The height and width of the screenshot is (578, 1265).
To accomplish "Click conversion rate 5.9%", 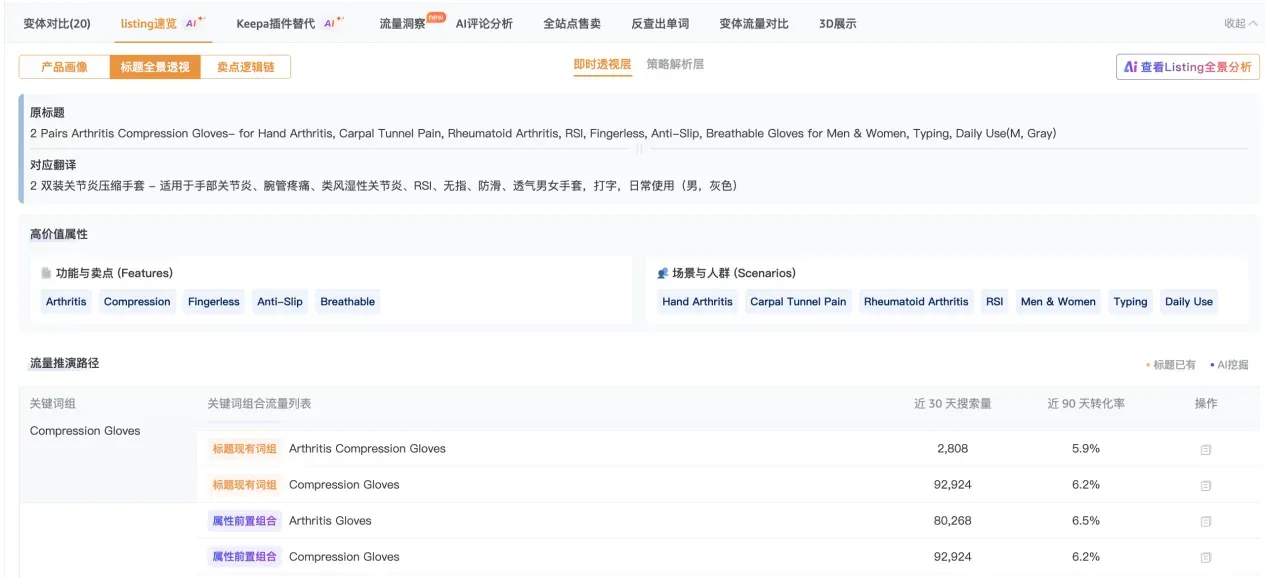I will click(1086, 449).
